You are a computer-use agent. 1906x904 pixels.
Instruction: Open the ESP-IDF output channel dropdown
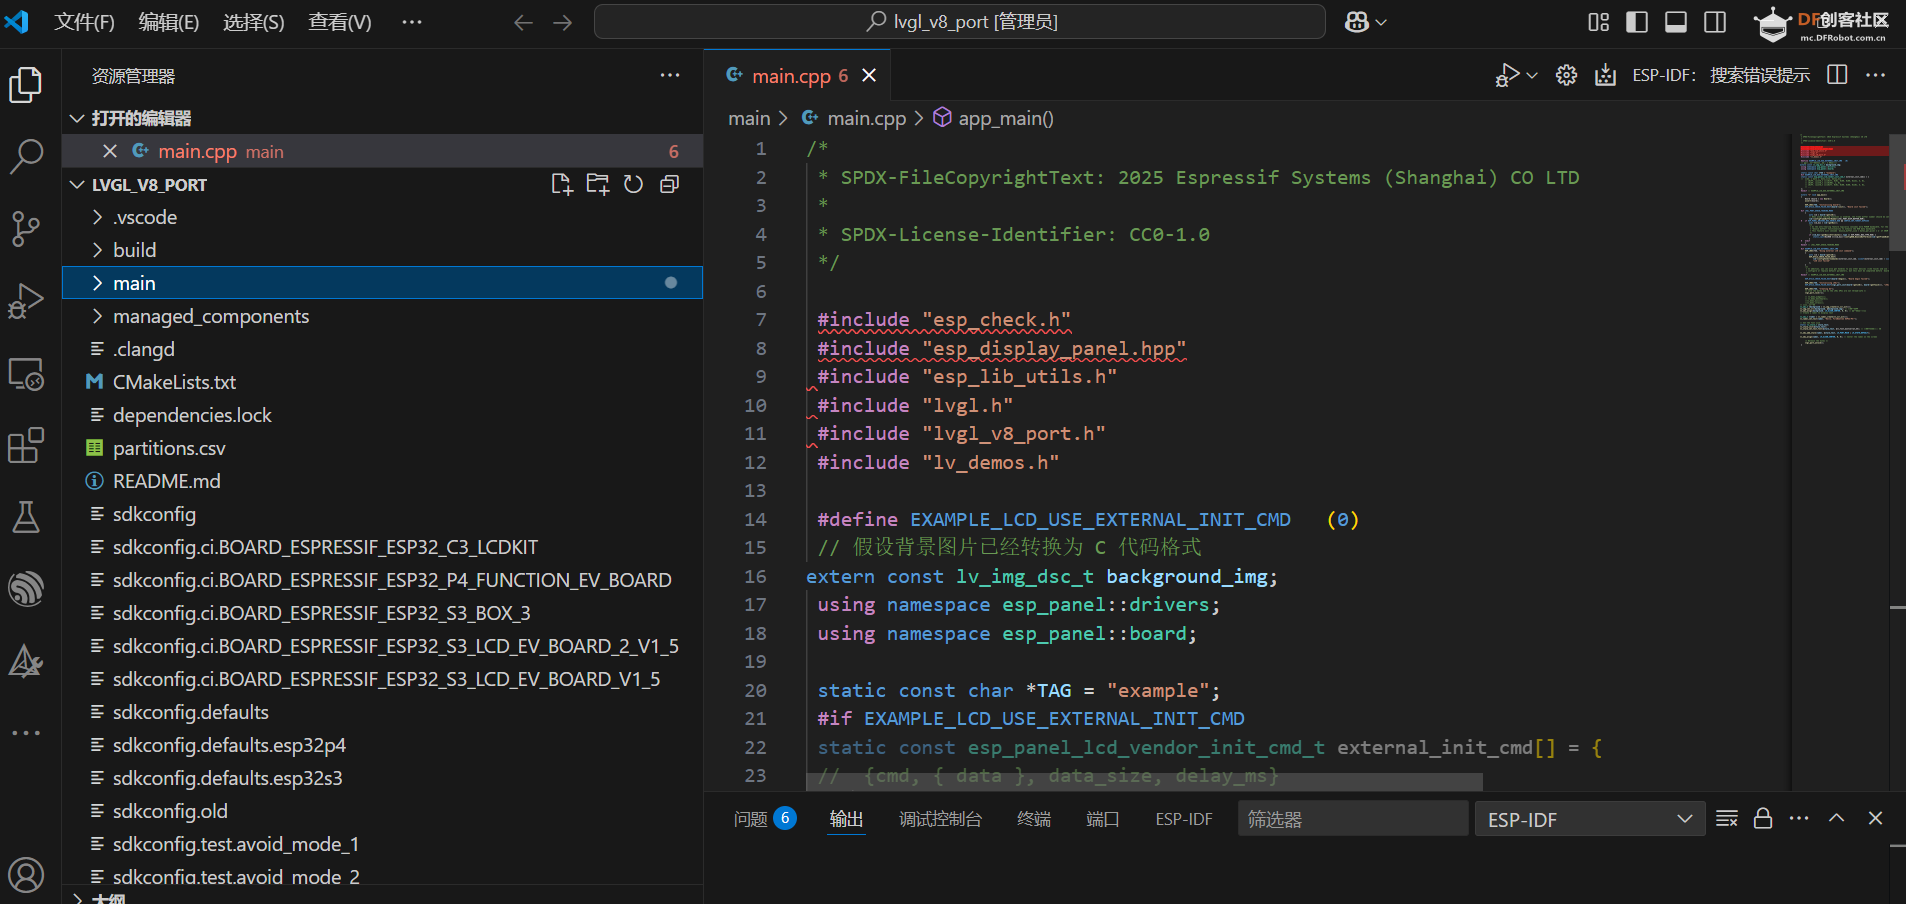click(1590, 819)
